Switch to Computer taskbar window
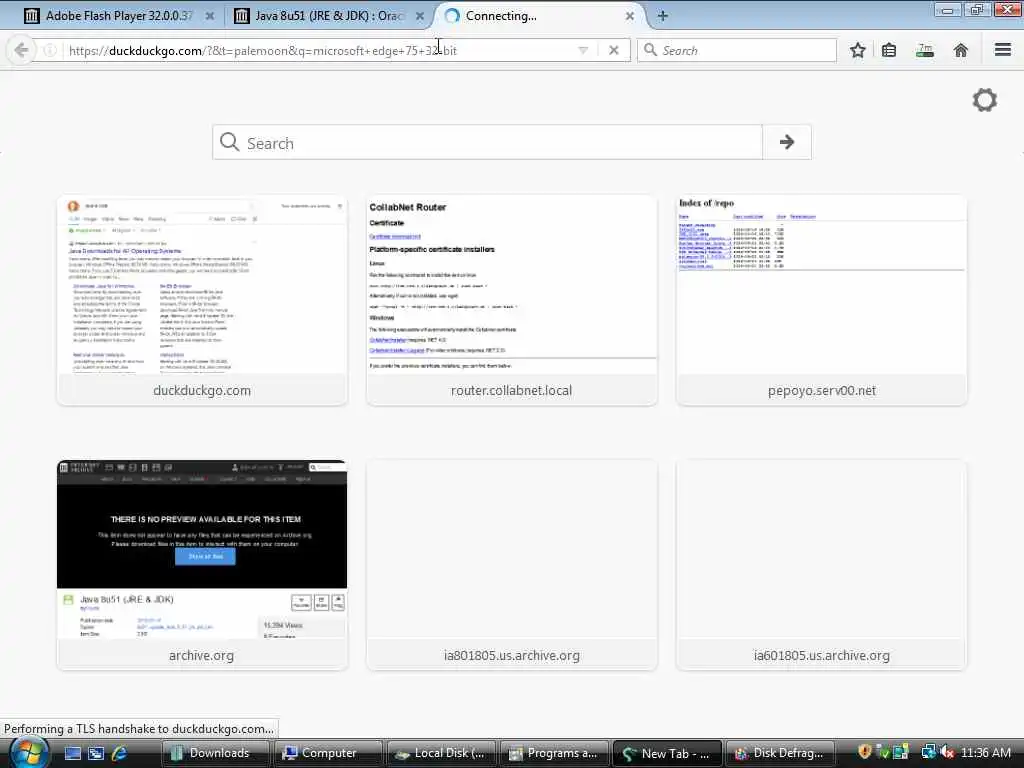 click(x=328, y=753)
